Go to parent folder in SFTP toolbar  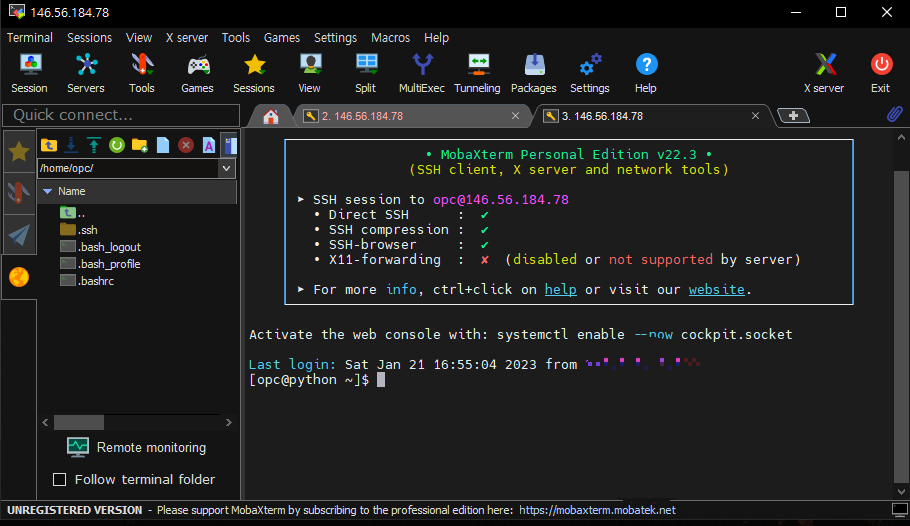[x=49, y=145]
